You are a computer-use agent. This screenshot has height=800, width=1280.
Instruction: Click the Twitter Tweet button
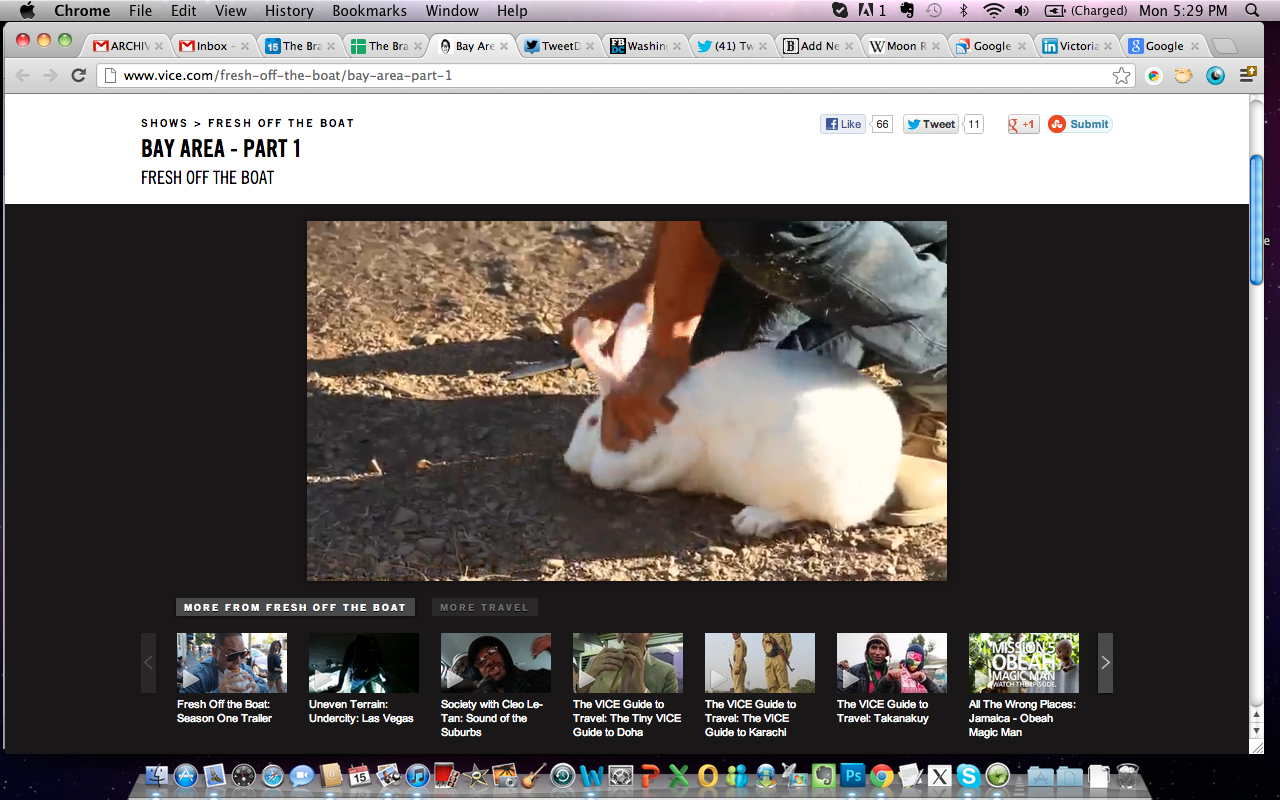931,124
